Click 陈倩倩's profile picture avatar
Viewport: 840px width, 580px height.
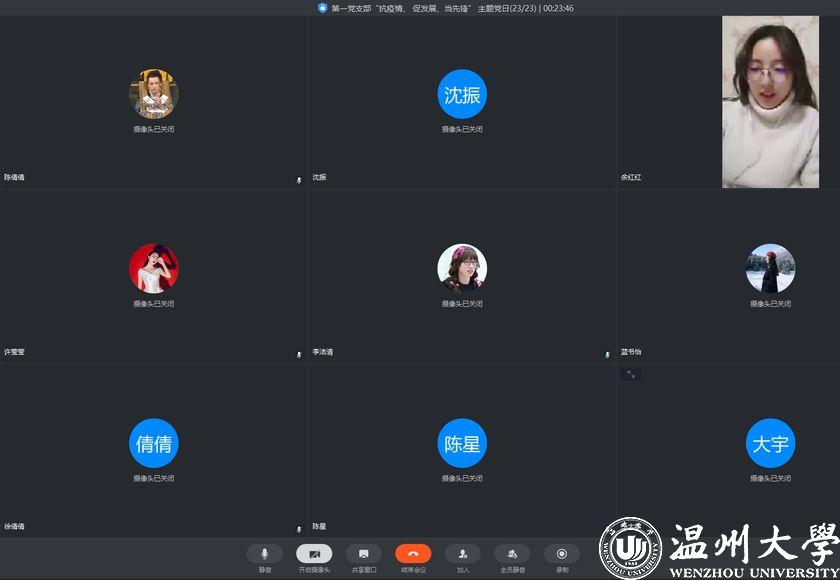tap(154, 94)
